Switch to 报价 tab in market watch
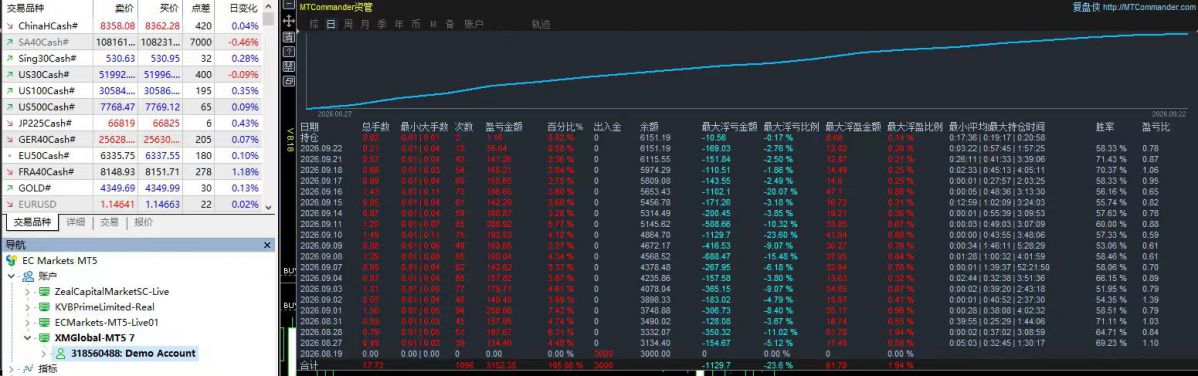The width and height of the screenshot is (1198, 376). (143, 222)
